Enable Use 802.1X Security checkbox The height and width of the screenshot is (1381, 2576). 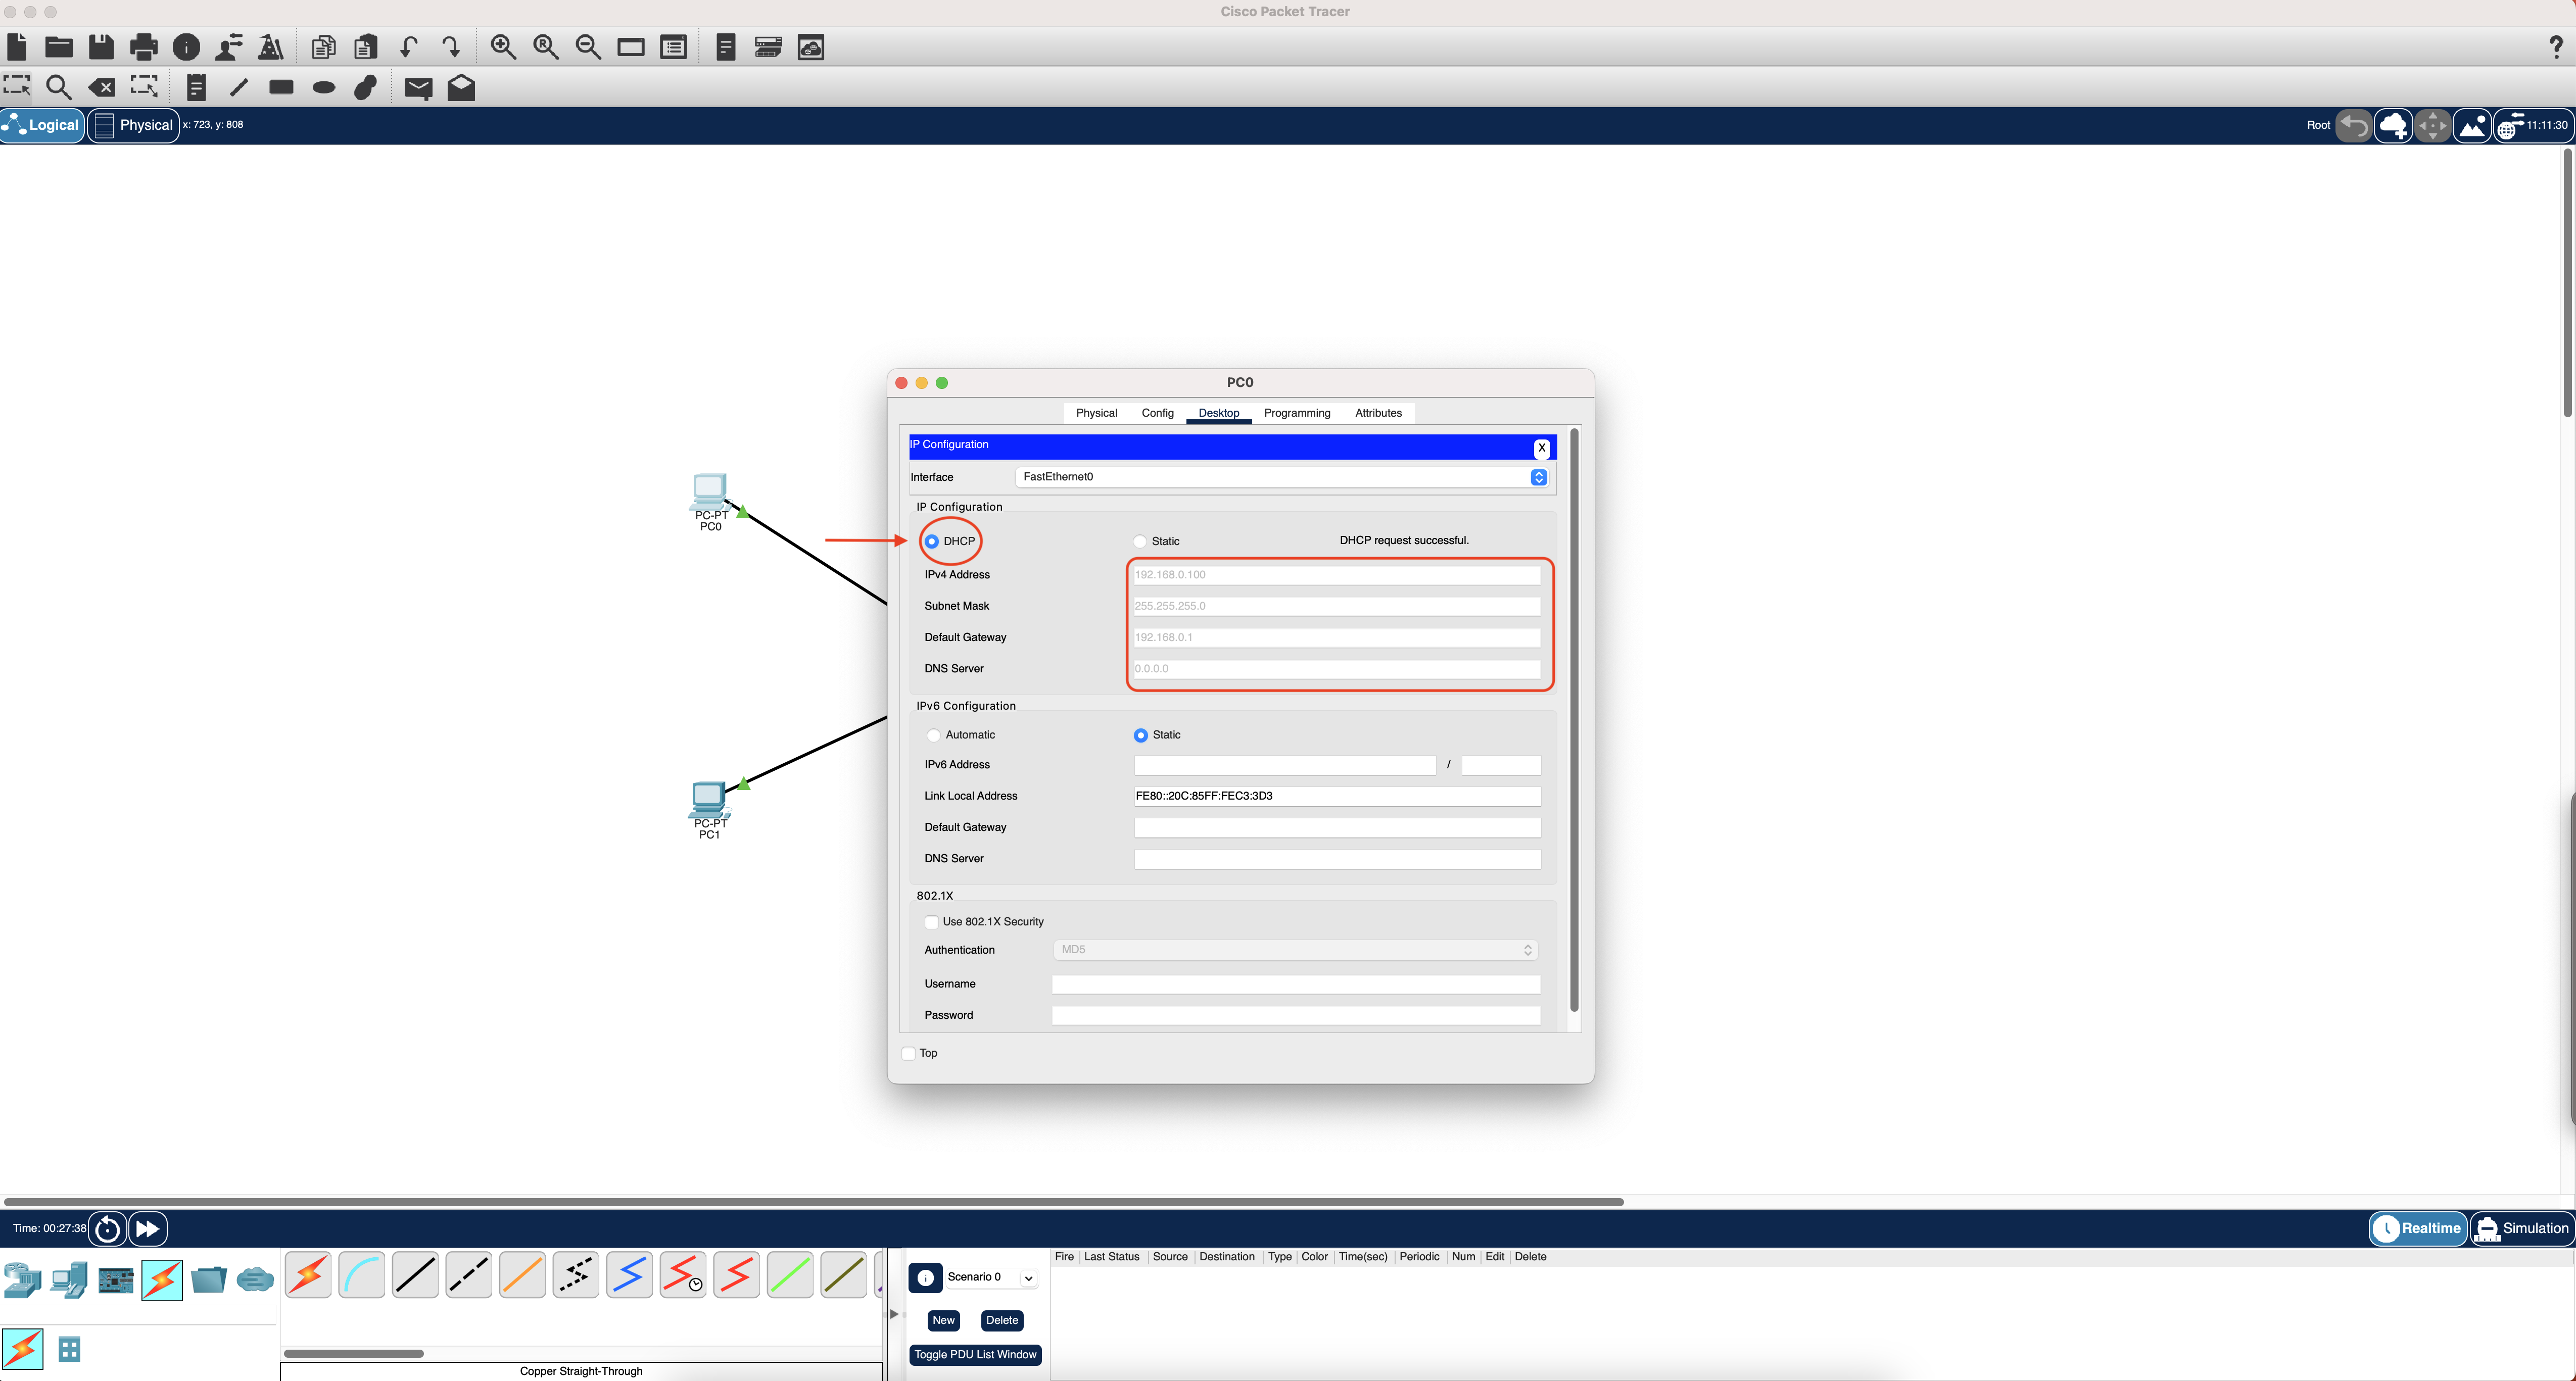pos(931,922)
